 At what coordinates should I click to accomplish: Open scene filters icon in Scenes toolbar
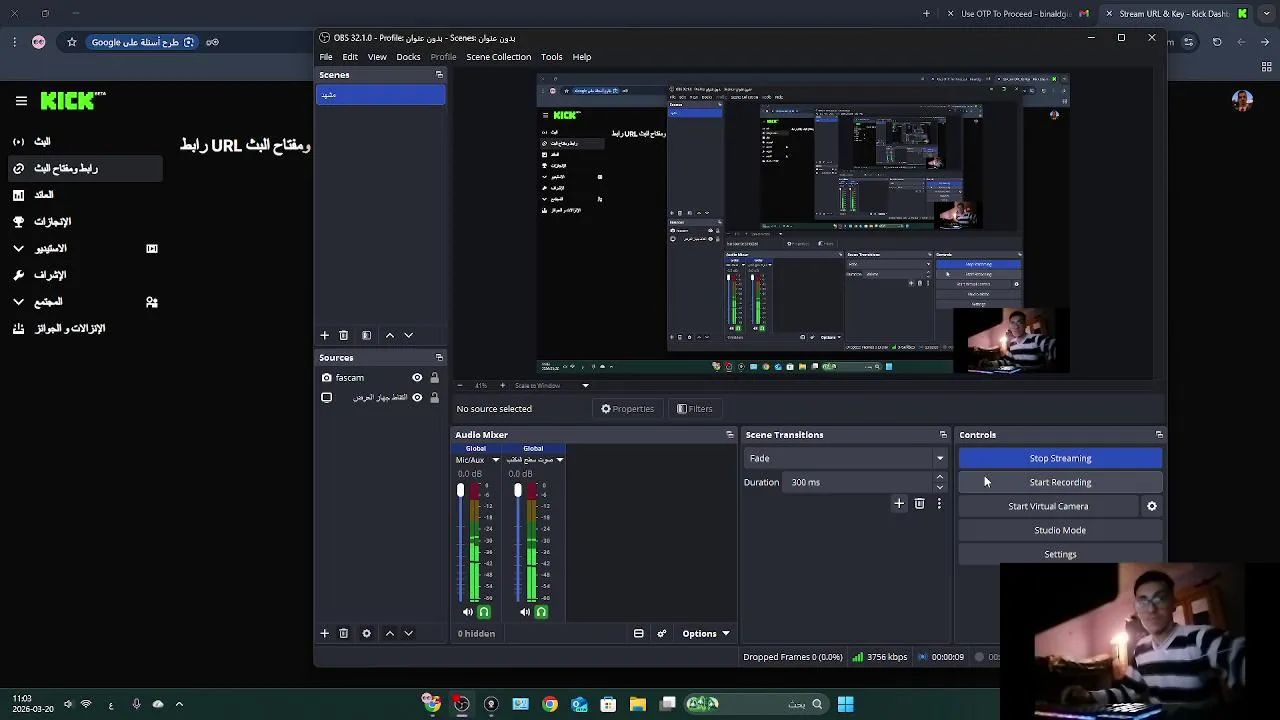(366, 335)
